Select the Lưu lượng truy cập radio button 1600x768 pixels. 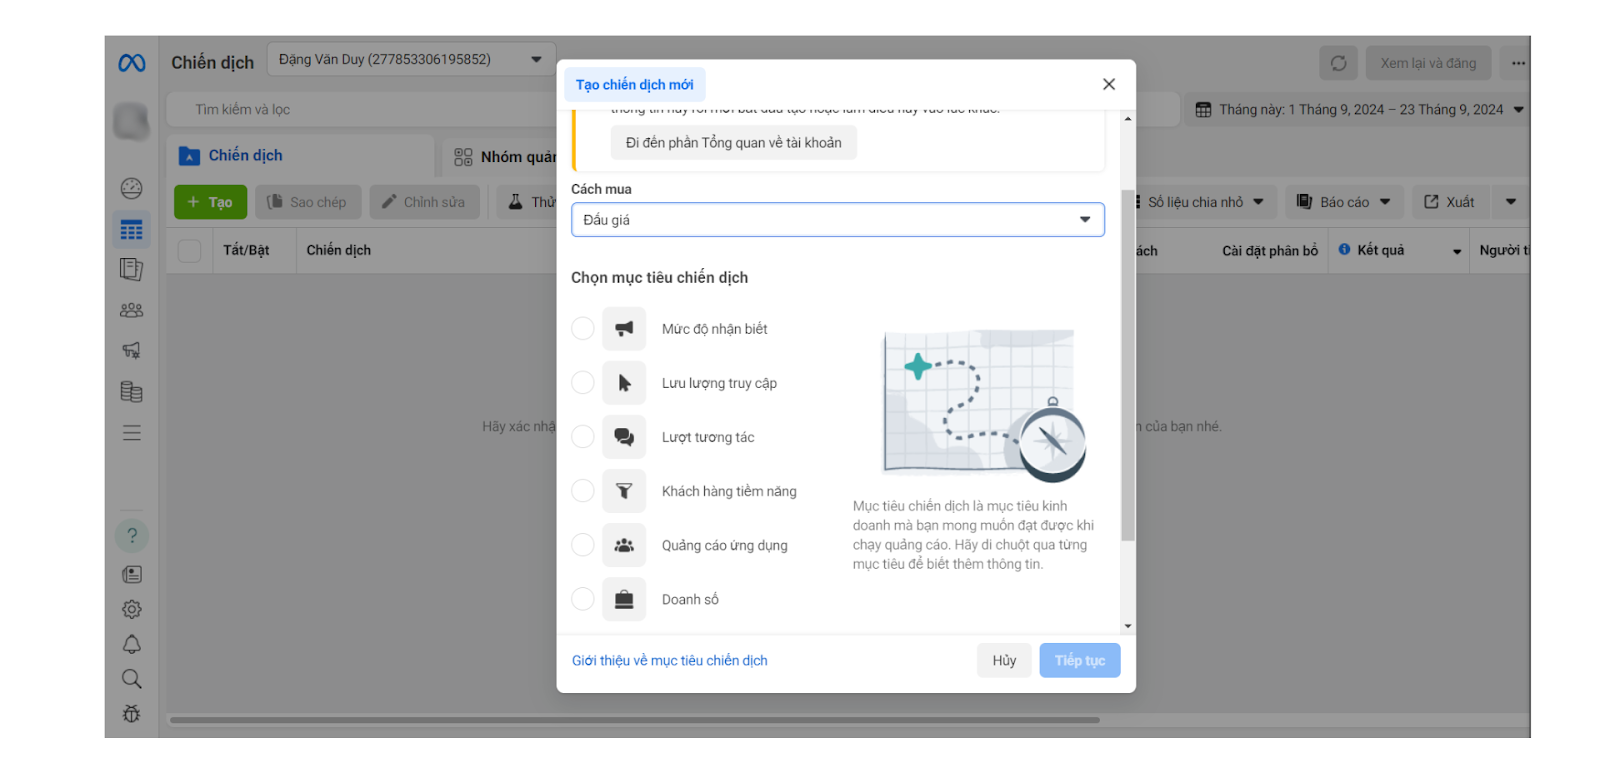click(583, 383)
